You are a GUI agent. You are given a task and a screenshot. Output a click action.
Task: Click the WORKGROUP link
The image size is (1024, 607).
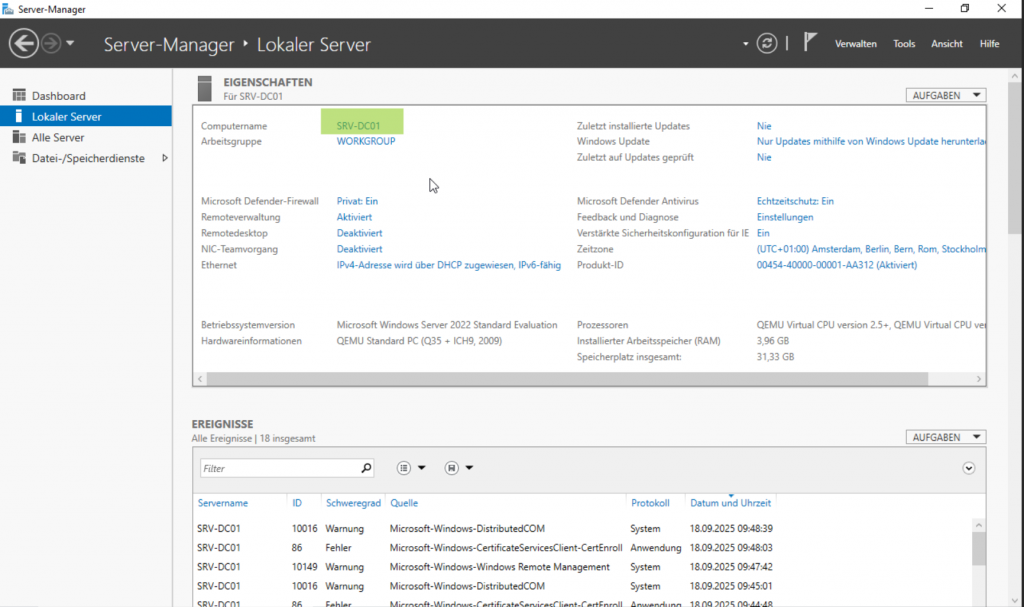click(366, 142)
